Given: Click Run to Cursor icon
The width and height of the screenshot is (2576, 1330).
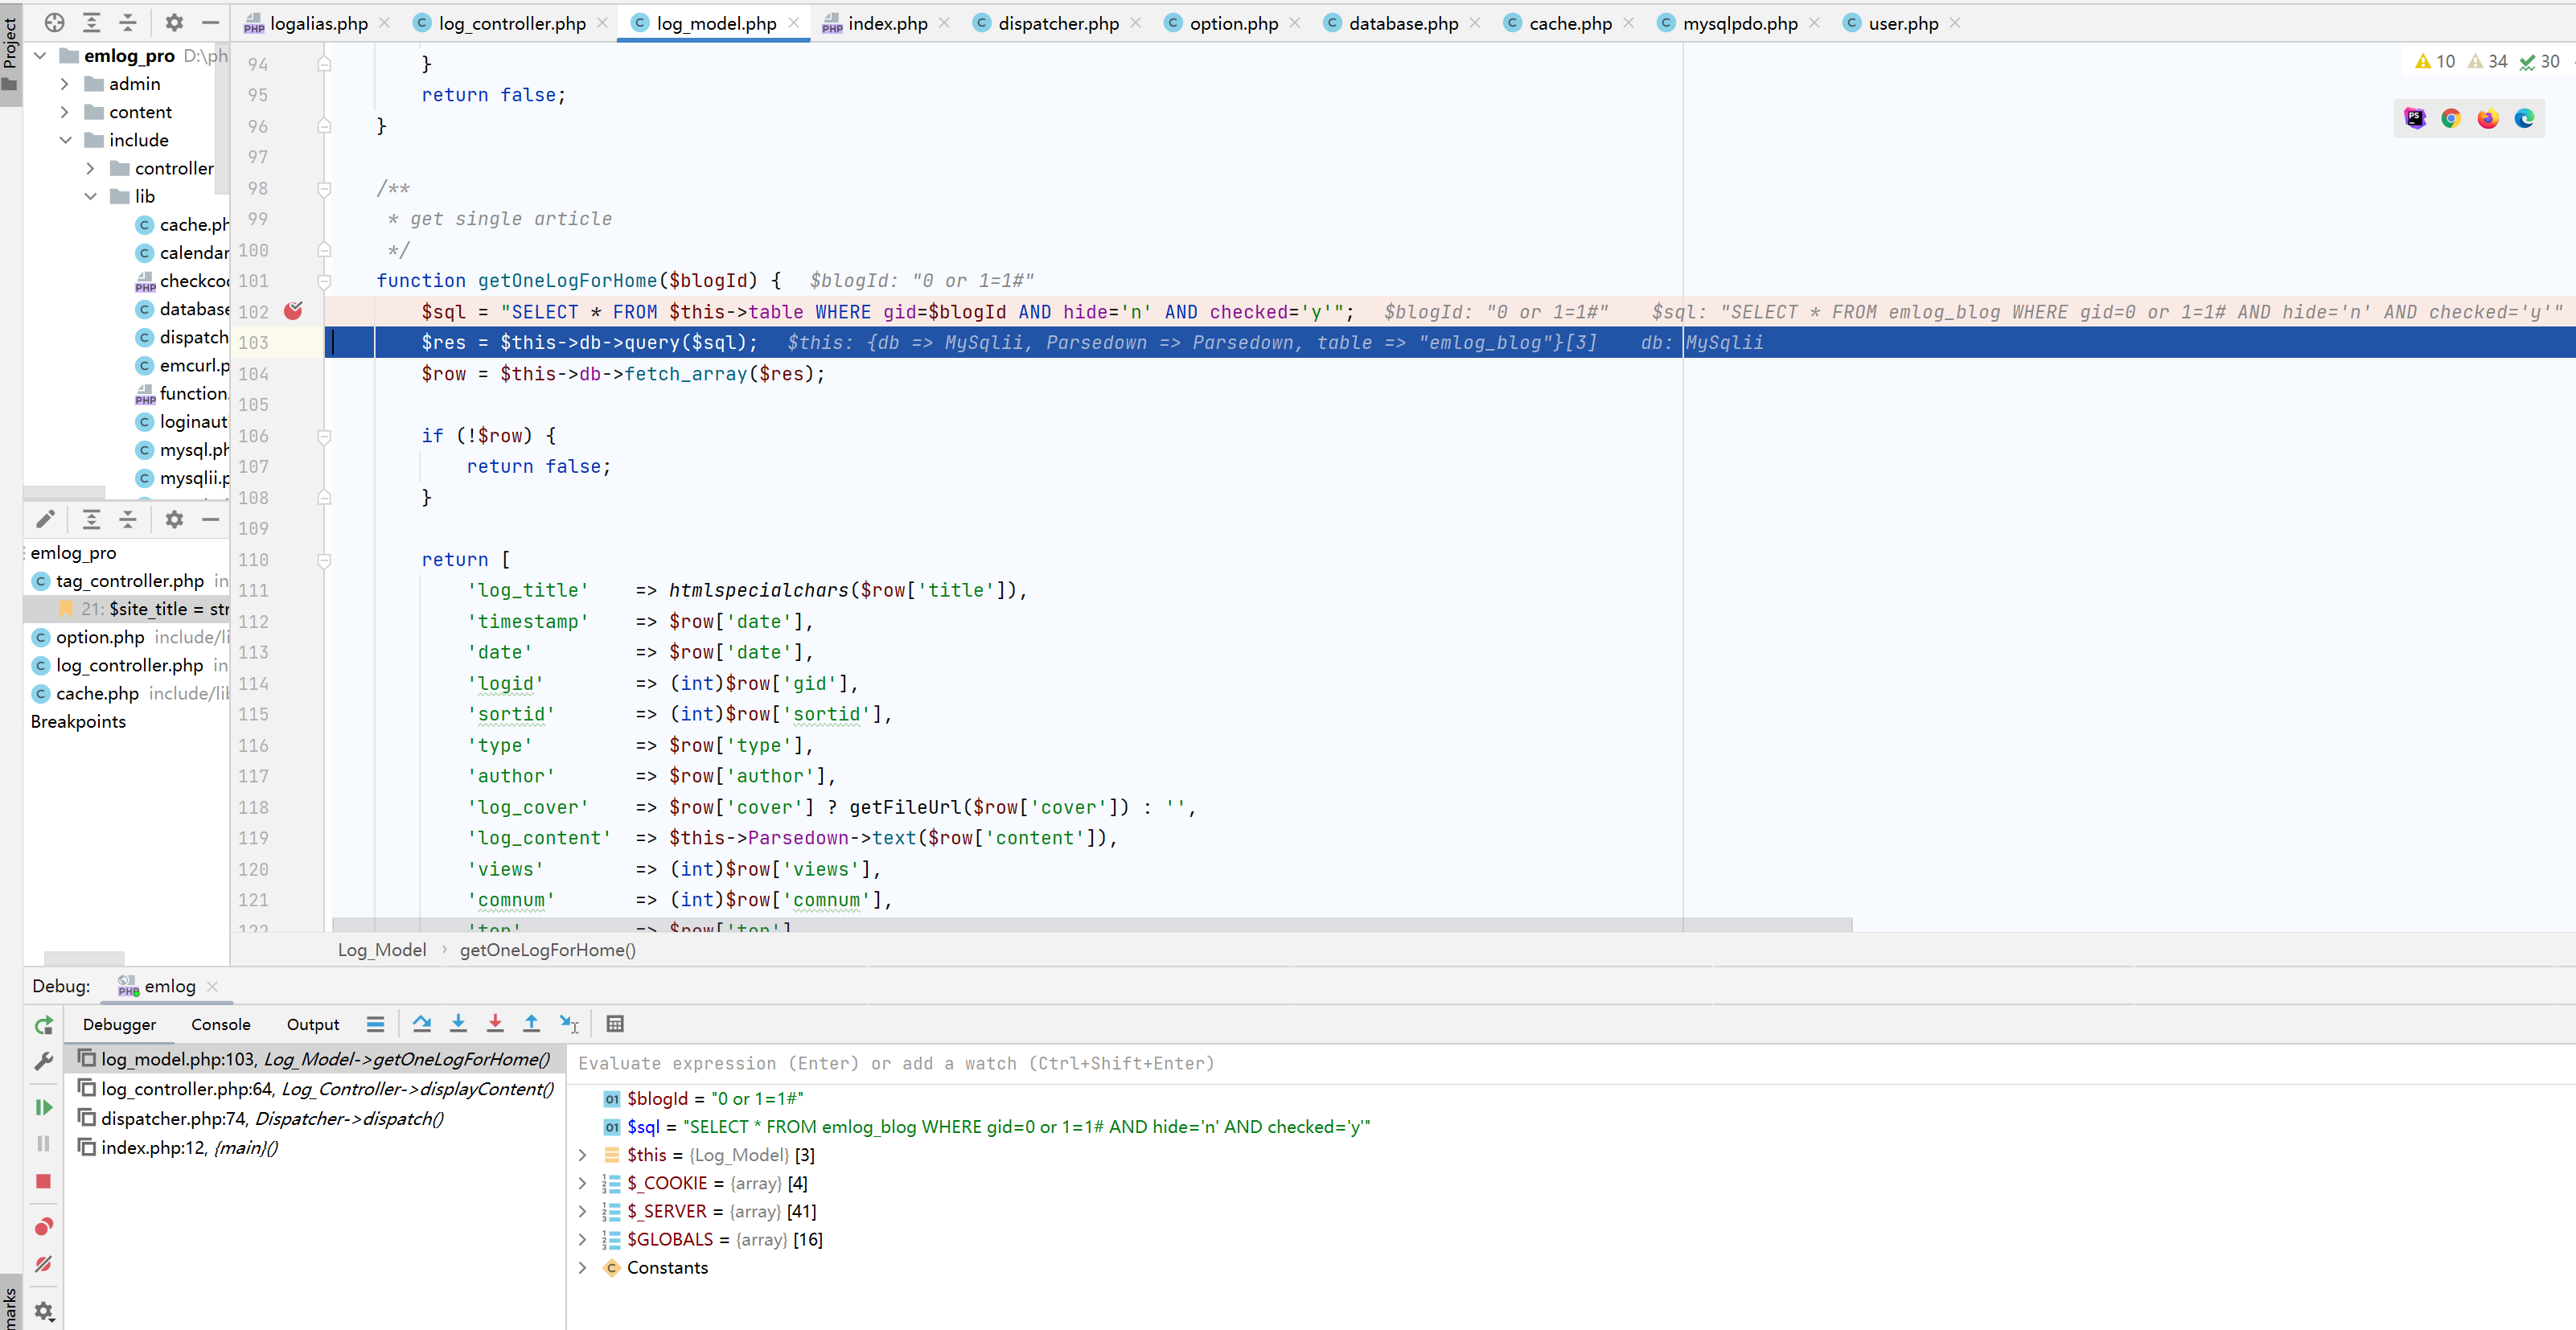Looking at the screenshot, I should (568, 1023).
